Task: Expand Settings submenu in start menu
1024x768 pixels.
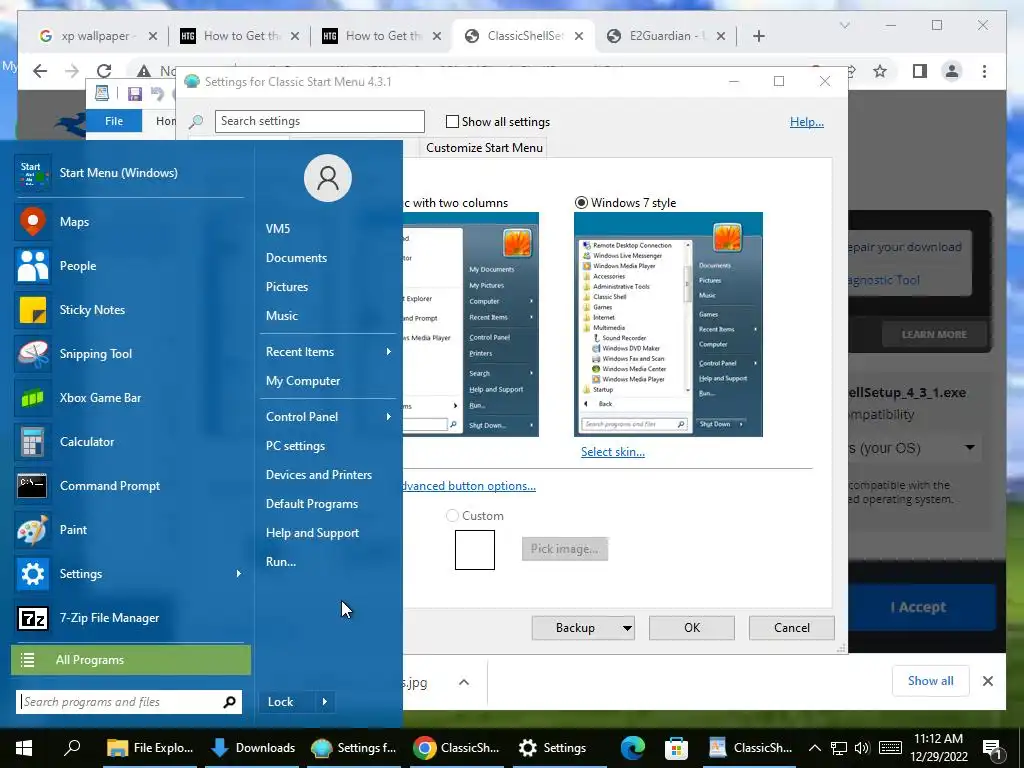Action: click(238, 574)
